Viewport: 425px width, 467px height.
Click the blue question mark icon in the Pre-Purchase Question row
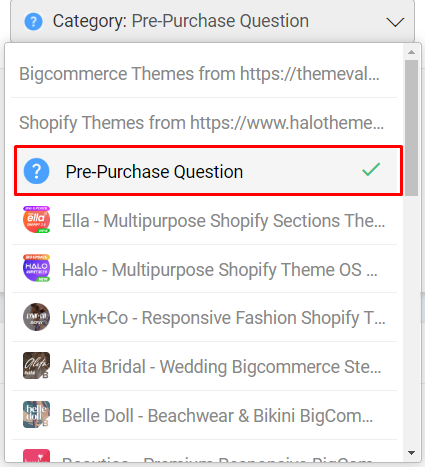point(36,171)
